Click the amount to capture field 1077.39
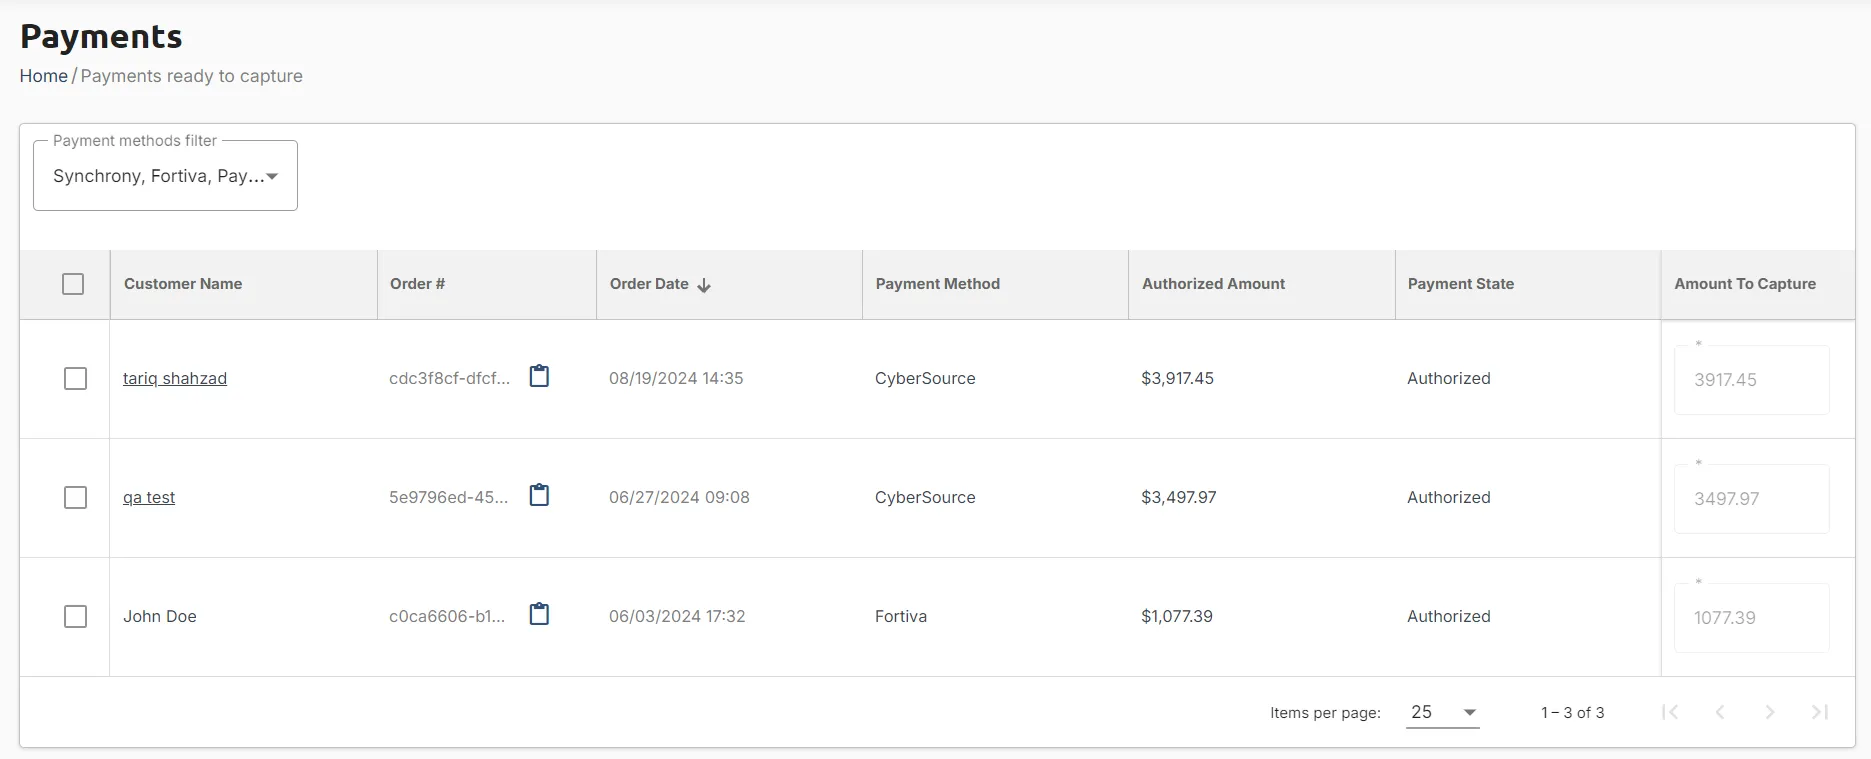 click(1752, 618)
